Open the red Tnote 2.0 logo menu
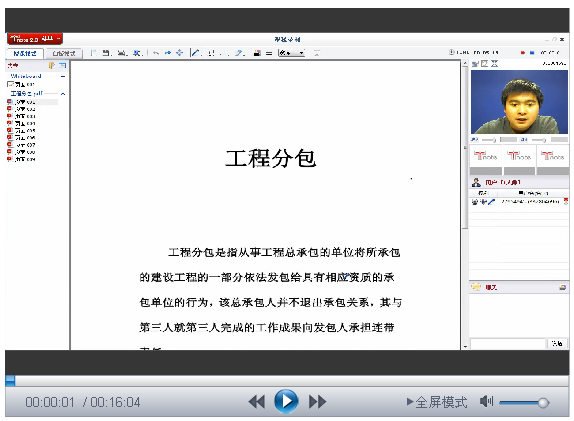This screenshot has height=421, width=574. [35, 38]
